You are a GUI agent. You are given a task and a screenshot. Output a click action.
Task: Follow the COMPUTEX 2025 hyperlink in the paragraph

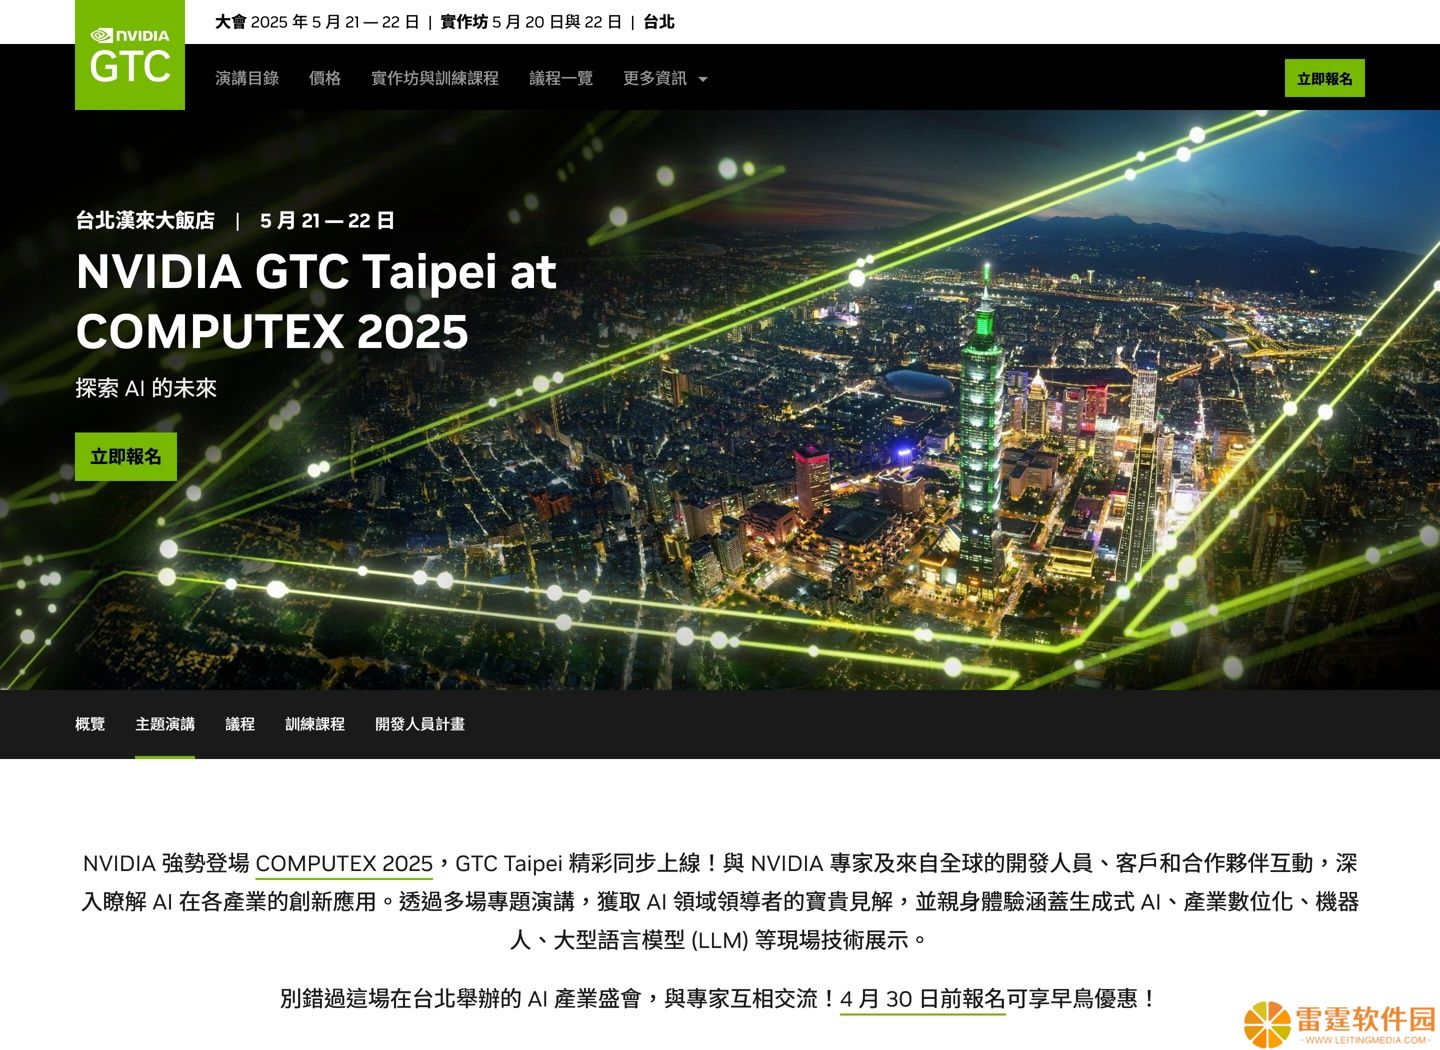[344, 863]
